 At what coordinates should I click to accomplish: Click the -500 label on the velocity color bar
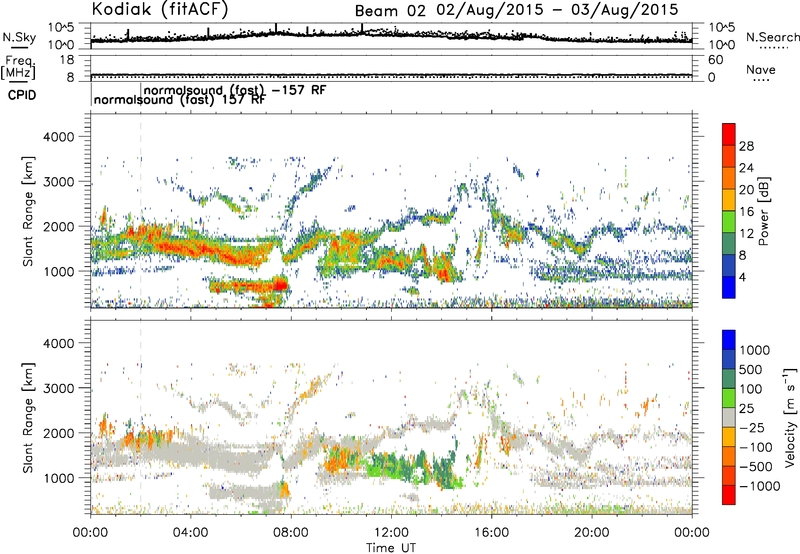coord(756,467)
